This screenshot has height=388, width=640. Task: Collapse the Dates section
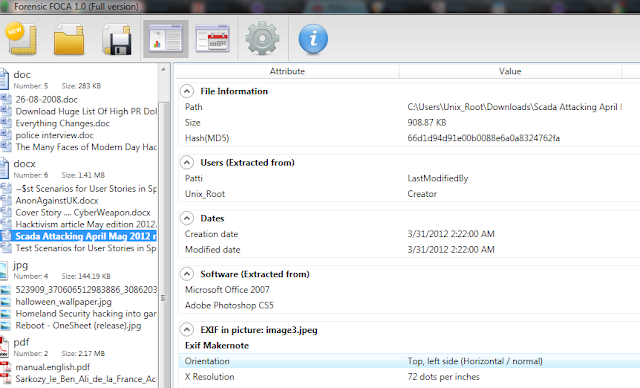click(187, 218)
